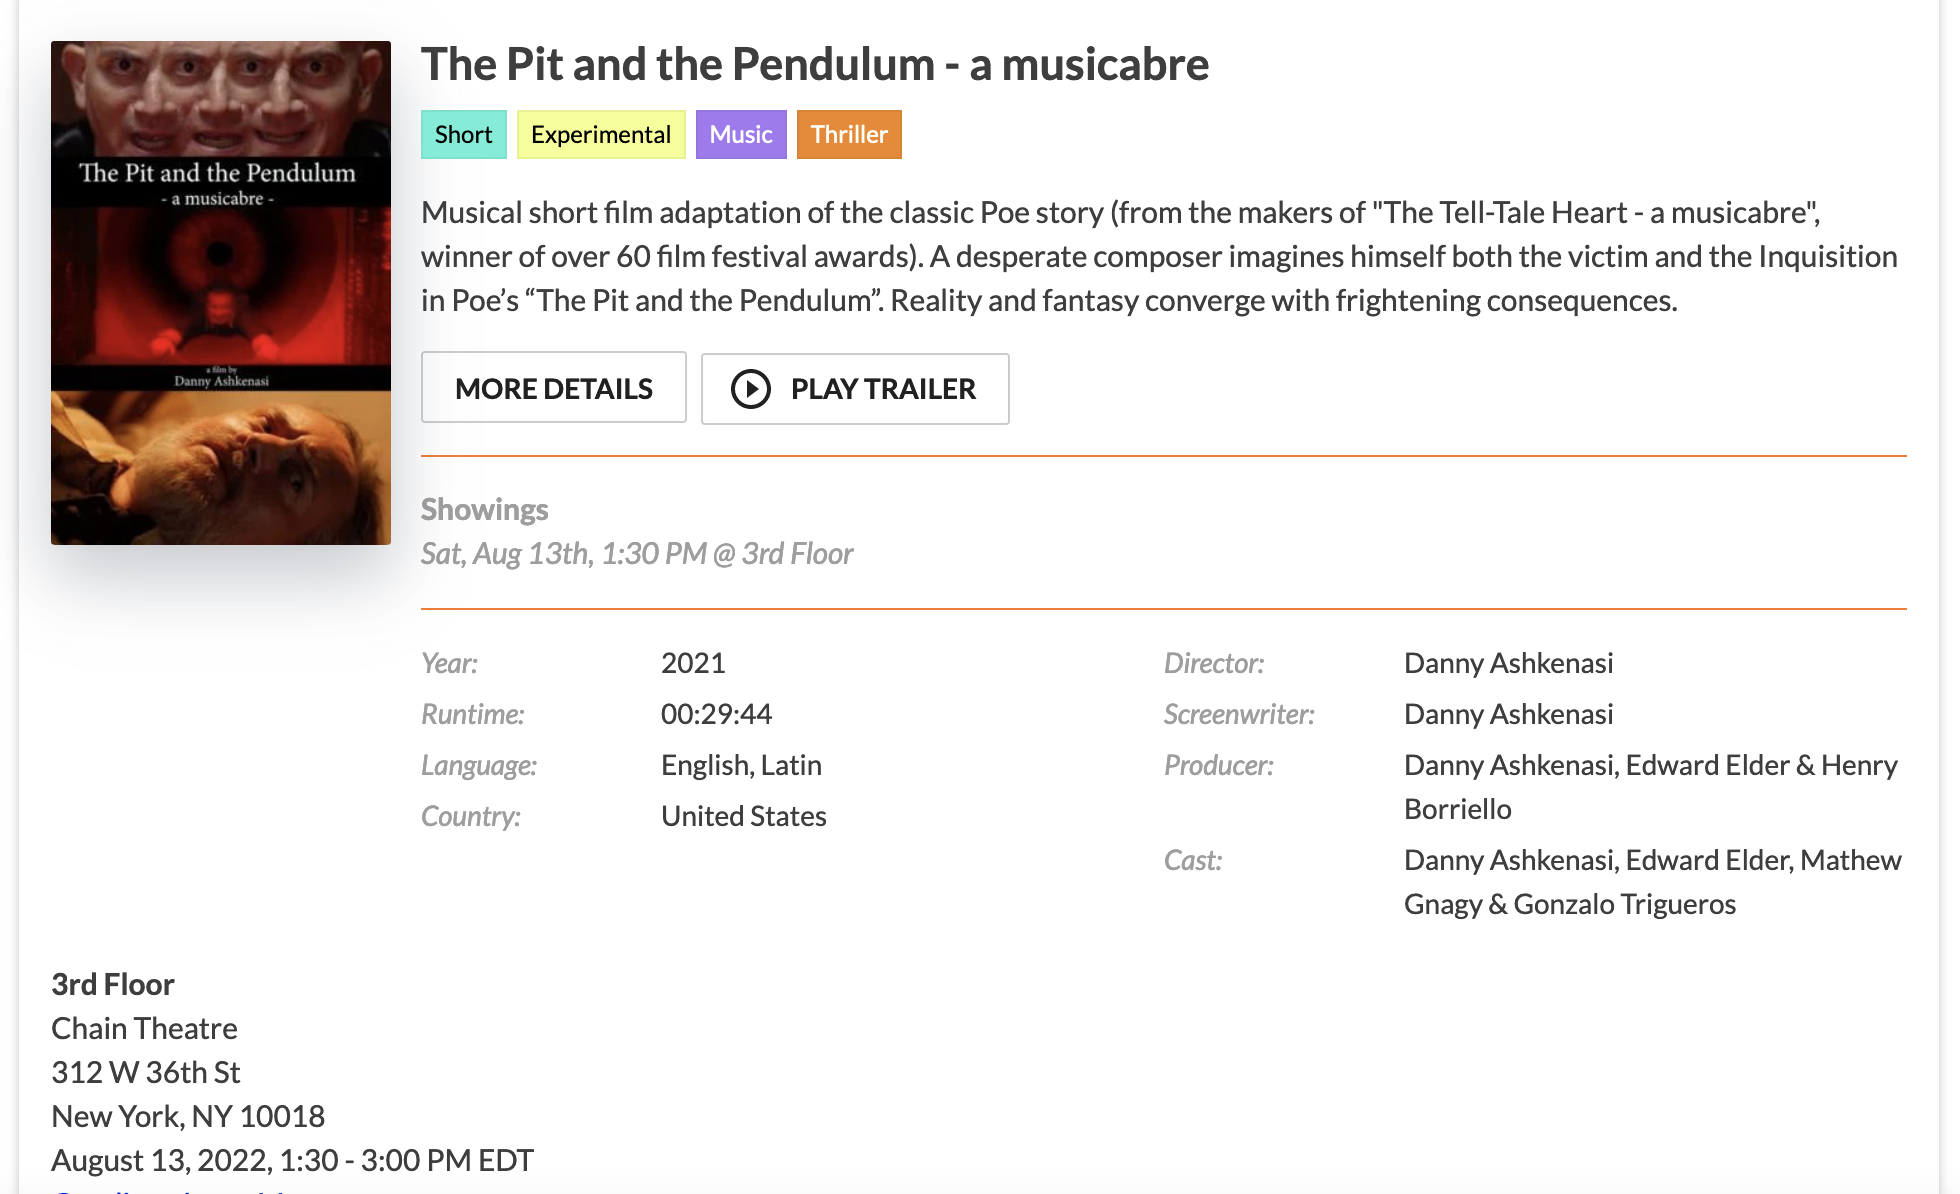Click the Chain Theatre venue name
Screen dimensions: 1960x1194
pyautogui.click(x=144, y=1029)
